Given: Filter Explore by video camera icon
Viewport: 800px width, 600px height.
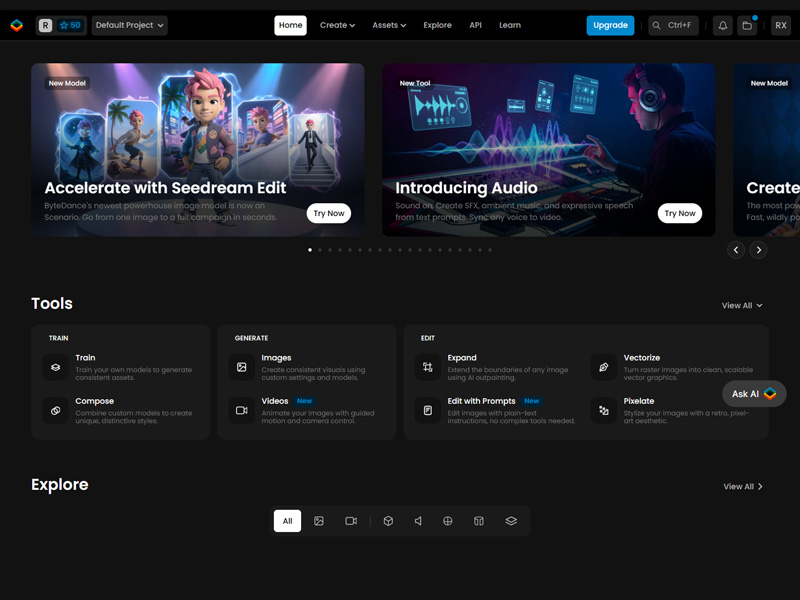Looking at the screenshot, I should click(351, 521).
